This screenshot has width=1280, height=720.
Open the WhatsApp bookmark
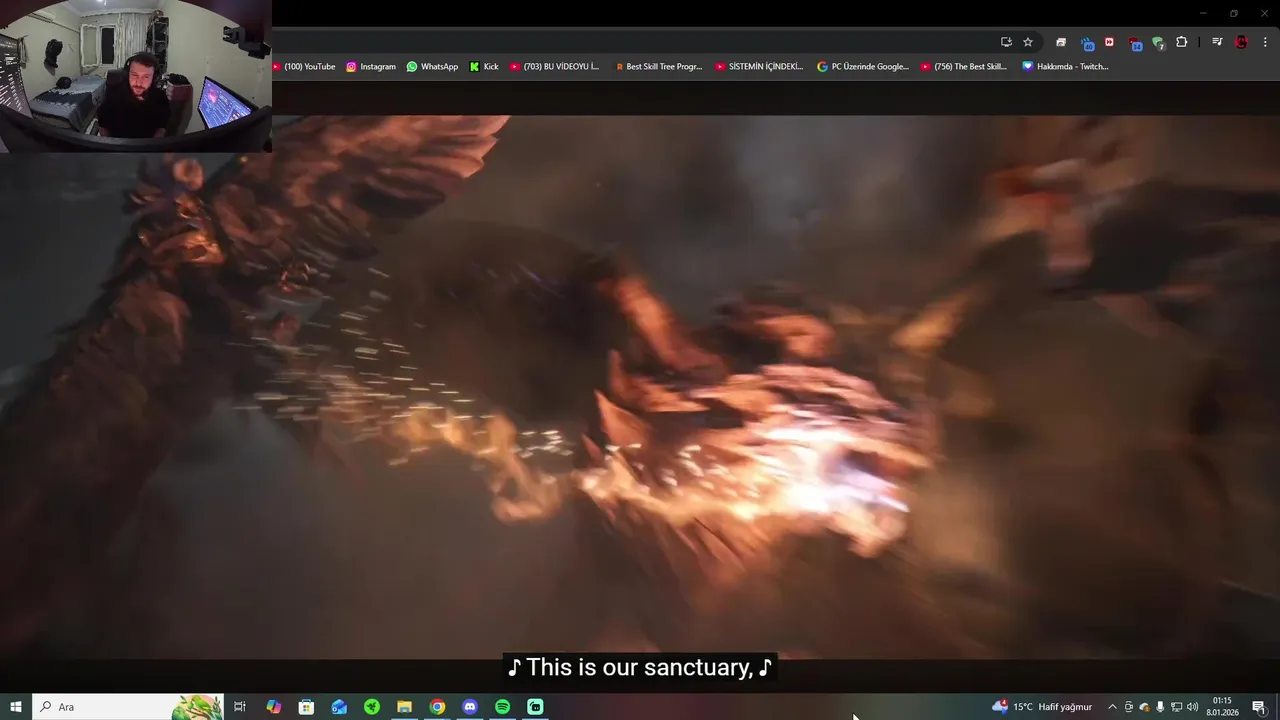tap(432, 66)
